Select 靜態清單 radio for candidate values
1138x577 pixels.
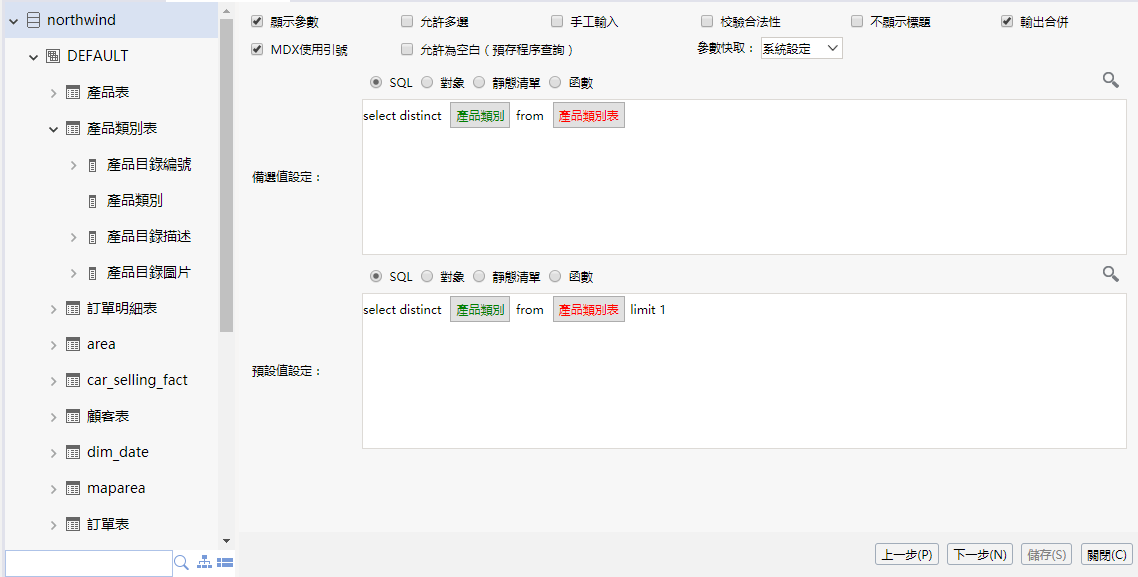pos(479,83)
